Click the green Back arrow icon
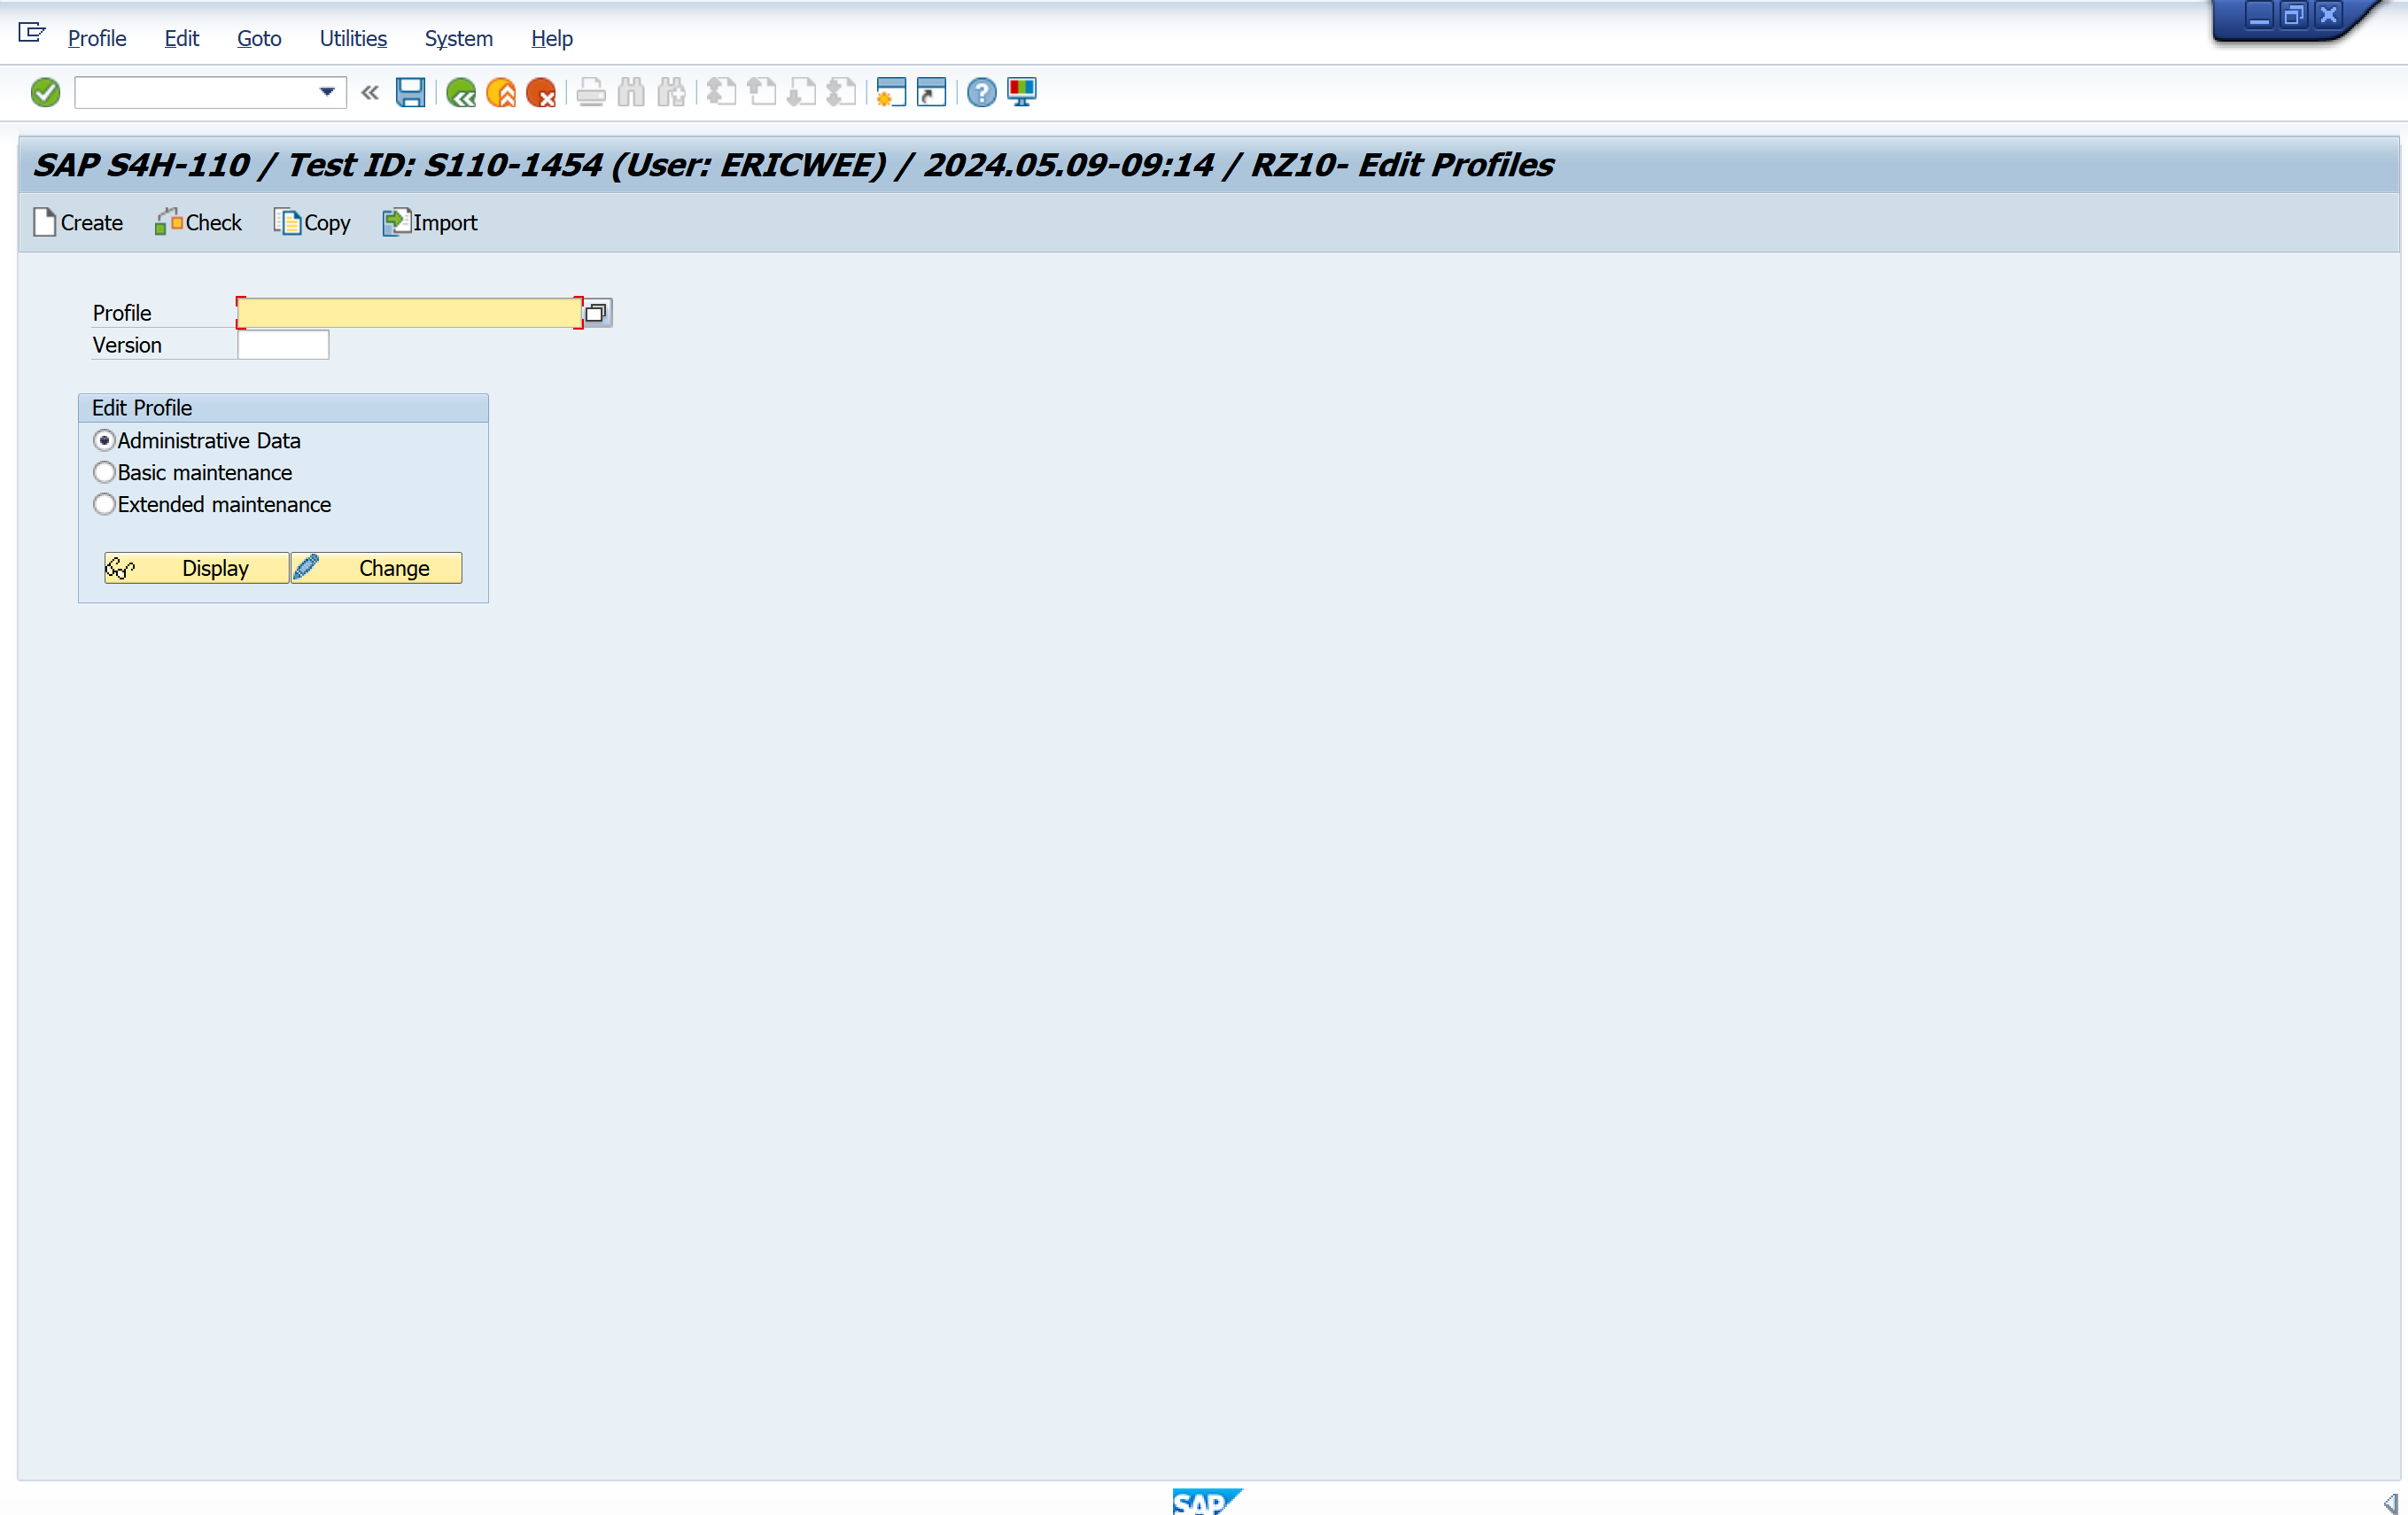This screenshot has height=1515, width=2408. (x=461, y=93)
